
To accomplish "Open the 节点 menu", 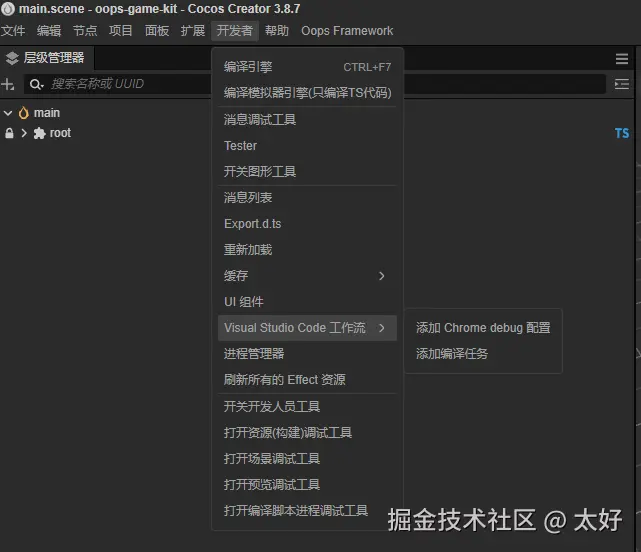I will (x=85, y=31).
